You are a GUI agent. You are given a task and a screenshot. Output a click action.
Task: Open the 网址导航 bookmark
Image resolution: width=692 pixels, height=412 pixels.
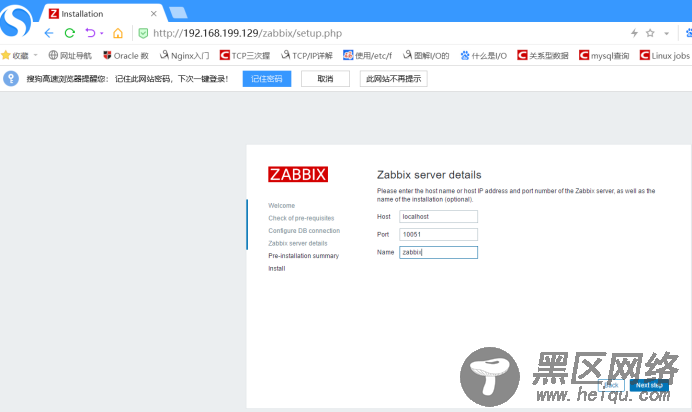tap(70, 56)
